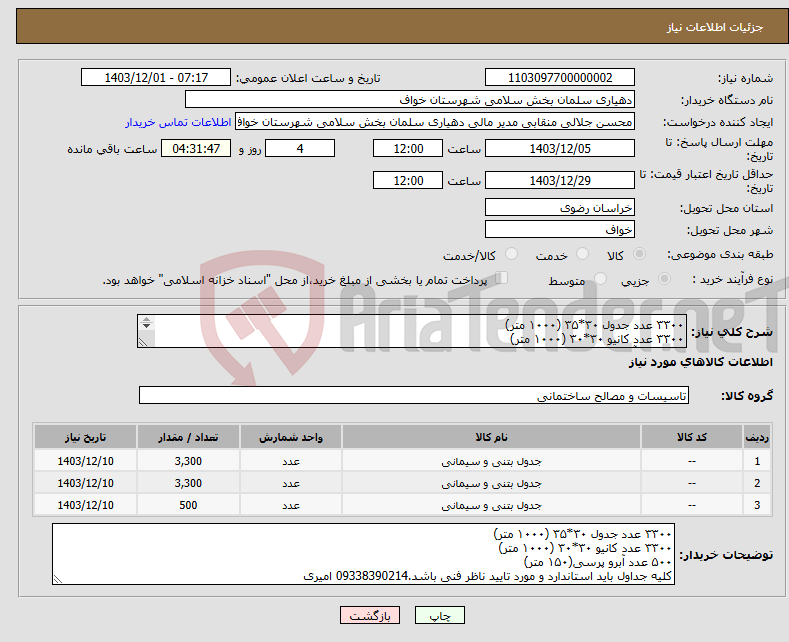789x642 pixels.
Task: Click need date 1403/12/10 in row 3
Action: [86, 505]
